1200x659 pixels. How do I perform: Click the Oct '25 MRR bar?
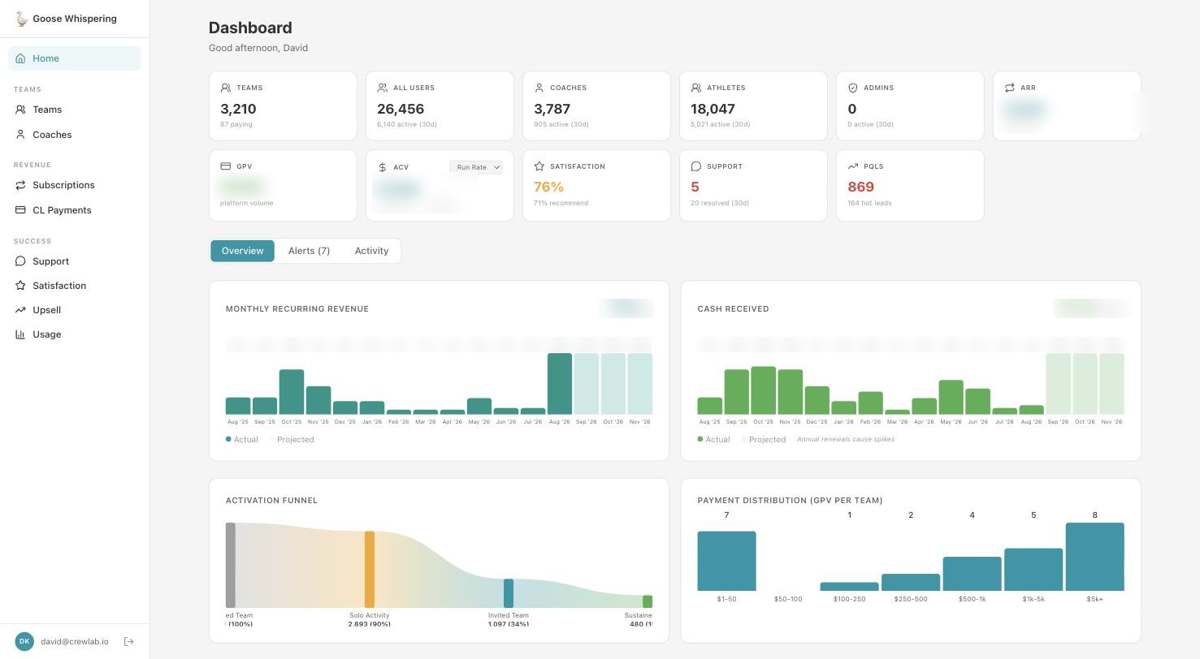(x=292, y=392)
